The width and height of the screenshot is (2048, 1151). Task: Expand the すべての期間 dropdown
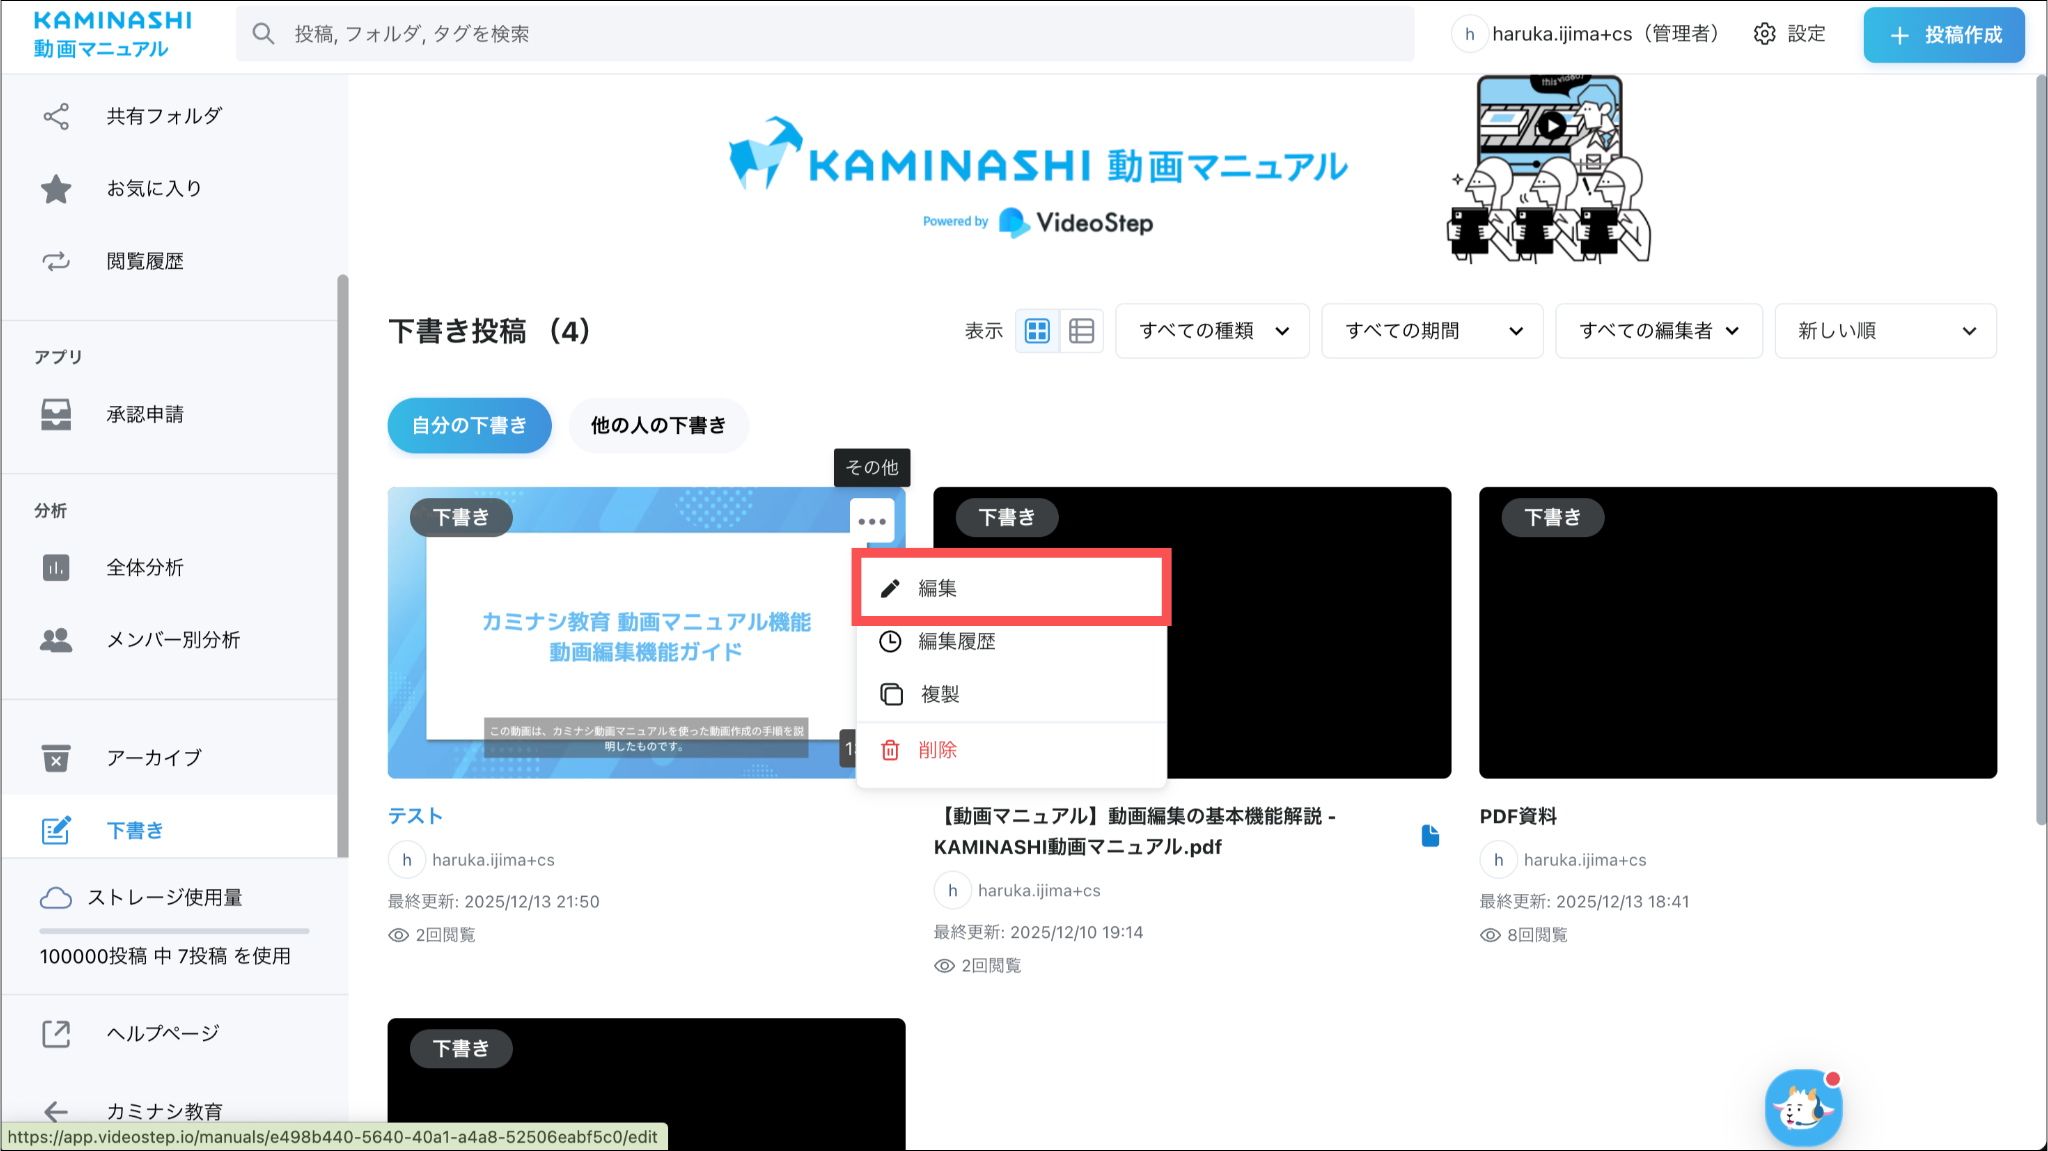click(1432, 331)
